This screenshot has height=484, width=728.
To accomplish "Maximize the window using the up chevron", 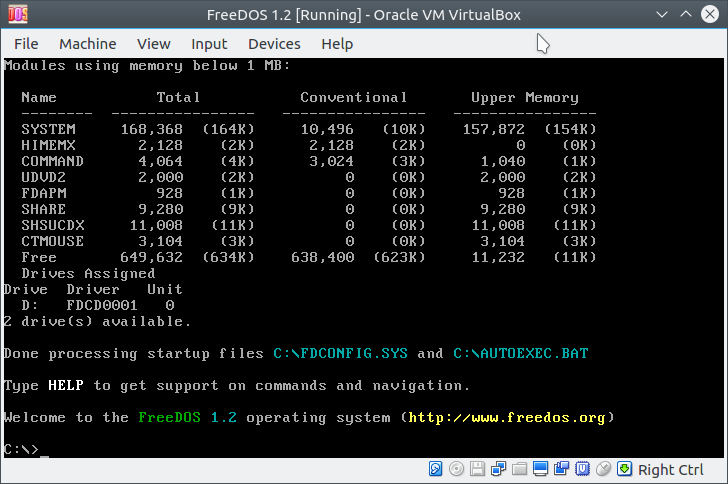I will pyautogui.click(x=686, y=14).
